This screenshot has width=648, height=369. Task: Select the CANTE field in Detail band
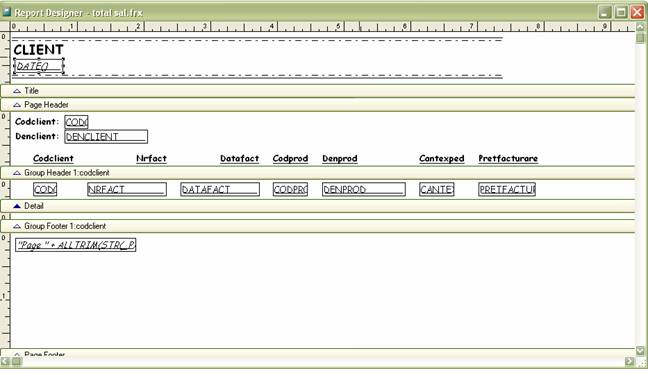point(437,190)
